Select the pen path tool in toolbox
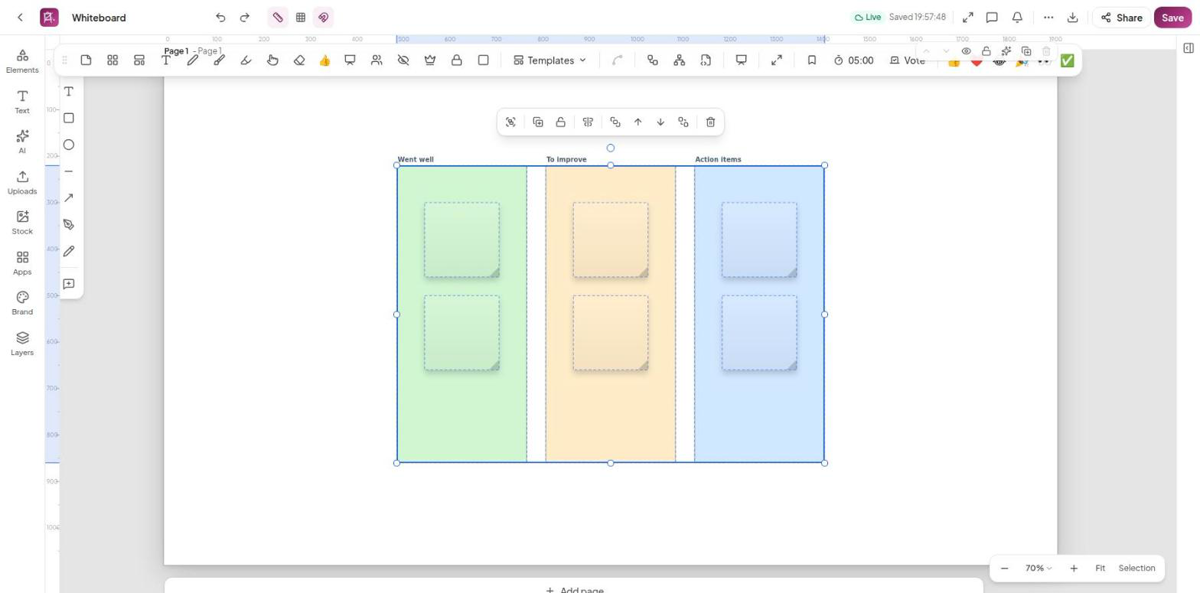The height and width of the screenshot is (593, 1200). point(69,225)
